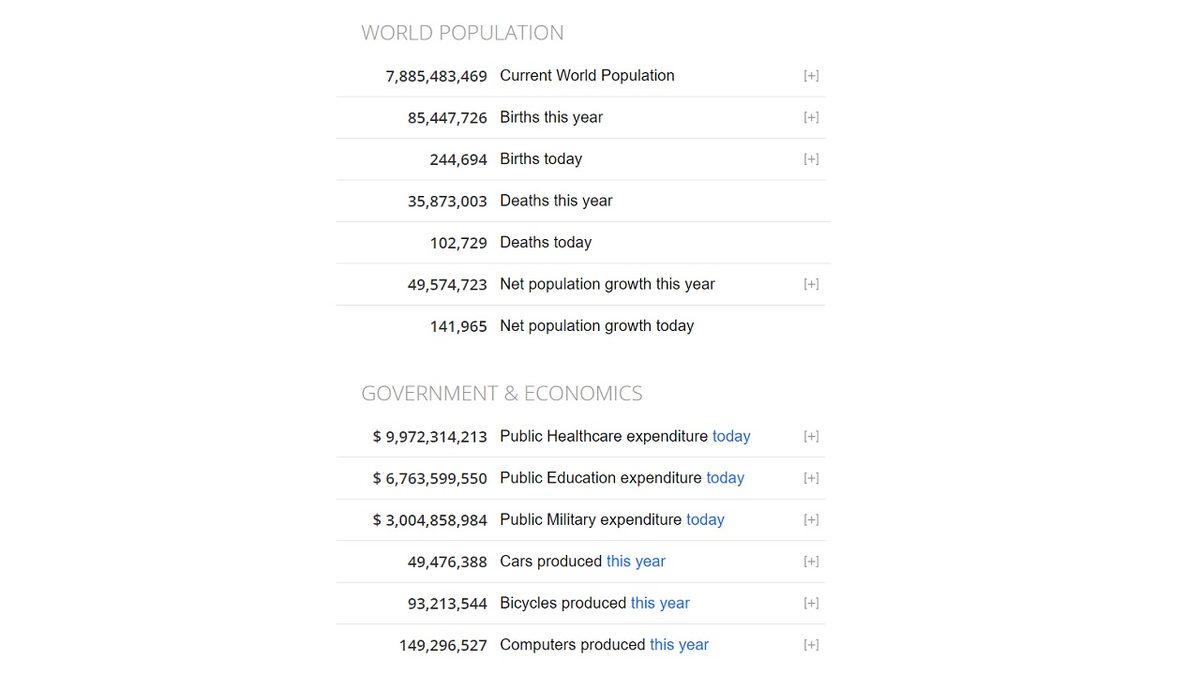This screenshot has width=1200, height=675.
Task: Click 'today' link in Military expenditure
Action: (705, 520)
